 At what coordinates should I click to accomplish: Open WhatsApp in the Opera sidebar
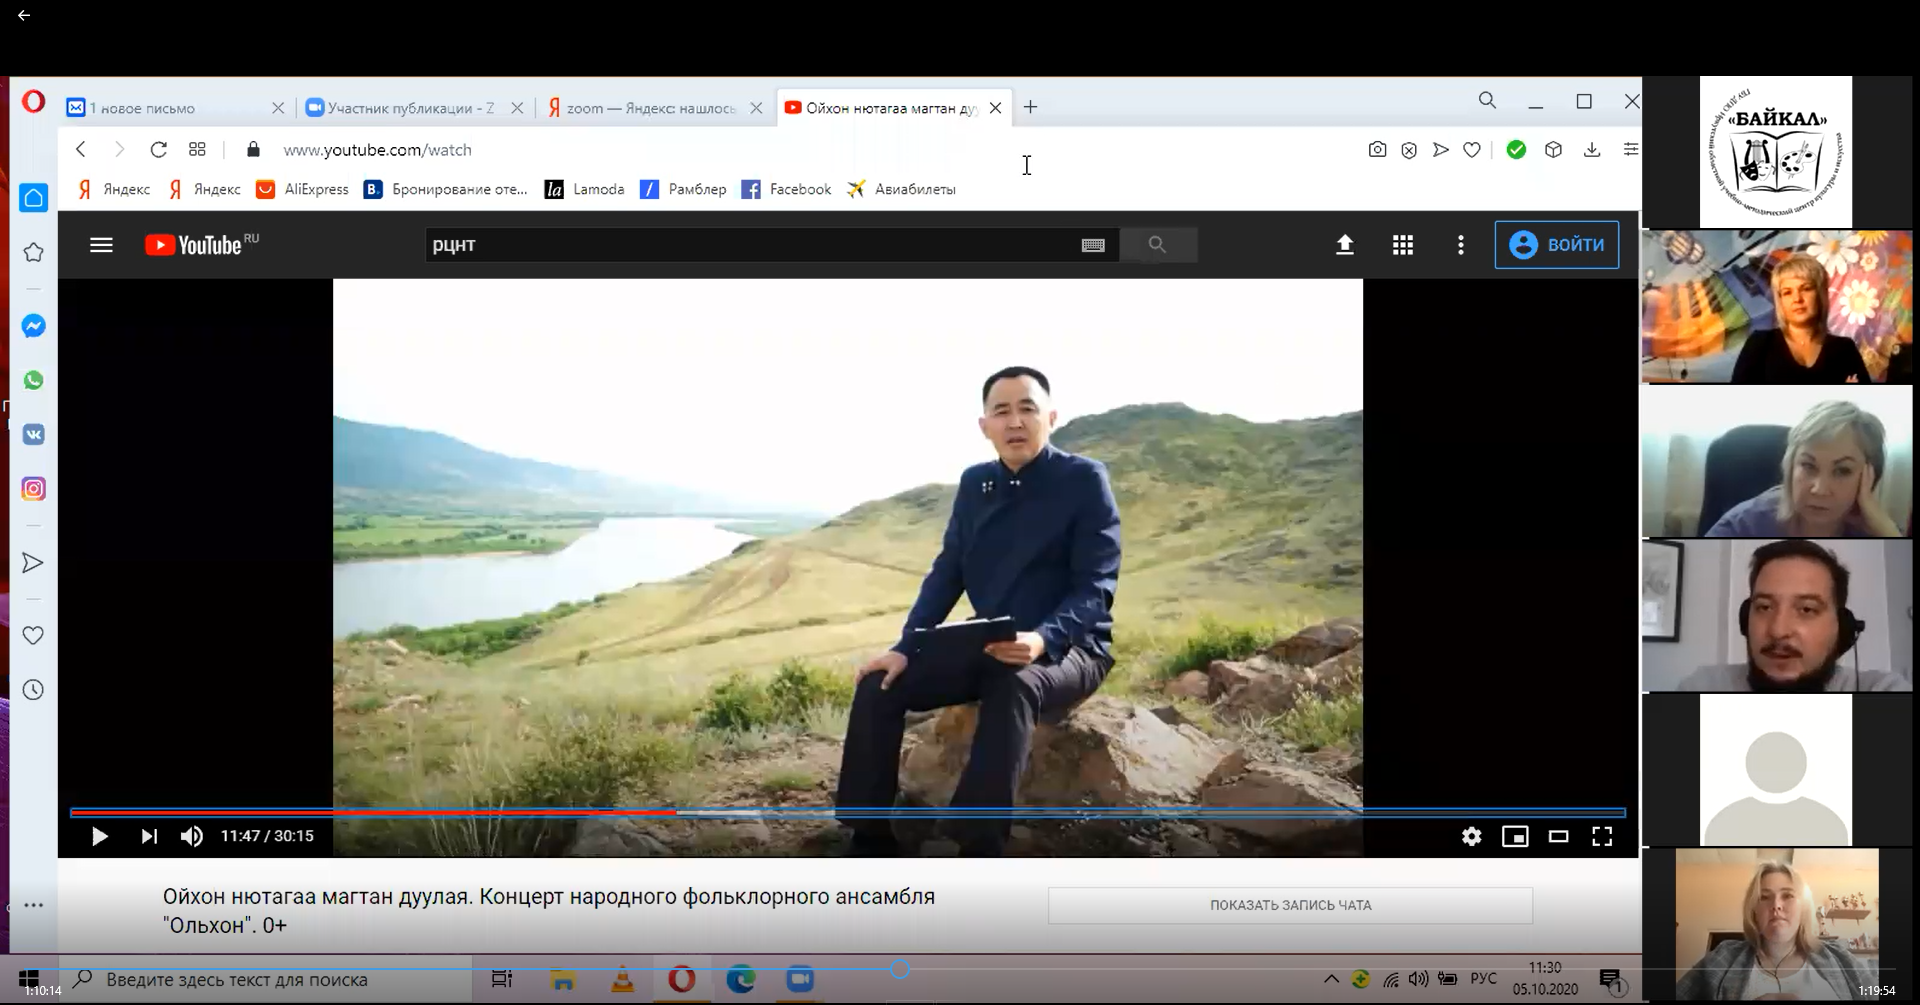pyautogui.click(x=33, y=380)
